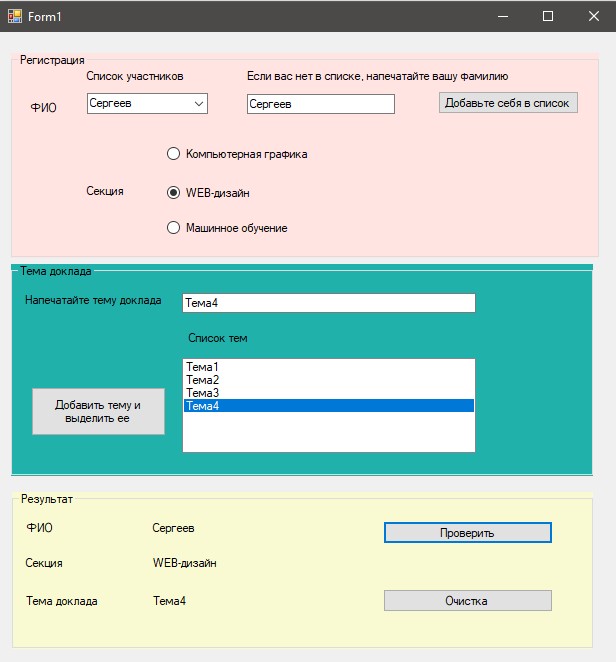
Task: Click the Список тем label
Action: pos(217,338)
